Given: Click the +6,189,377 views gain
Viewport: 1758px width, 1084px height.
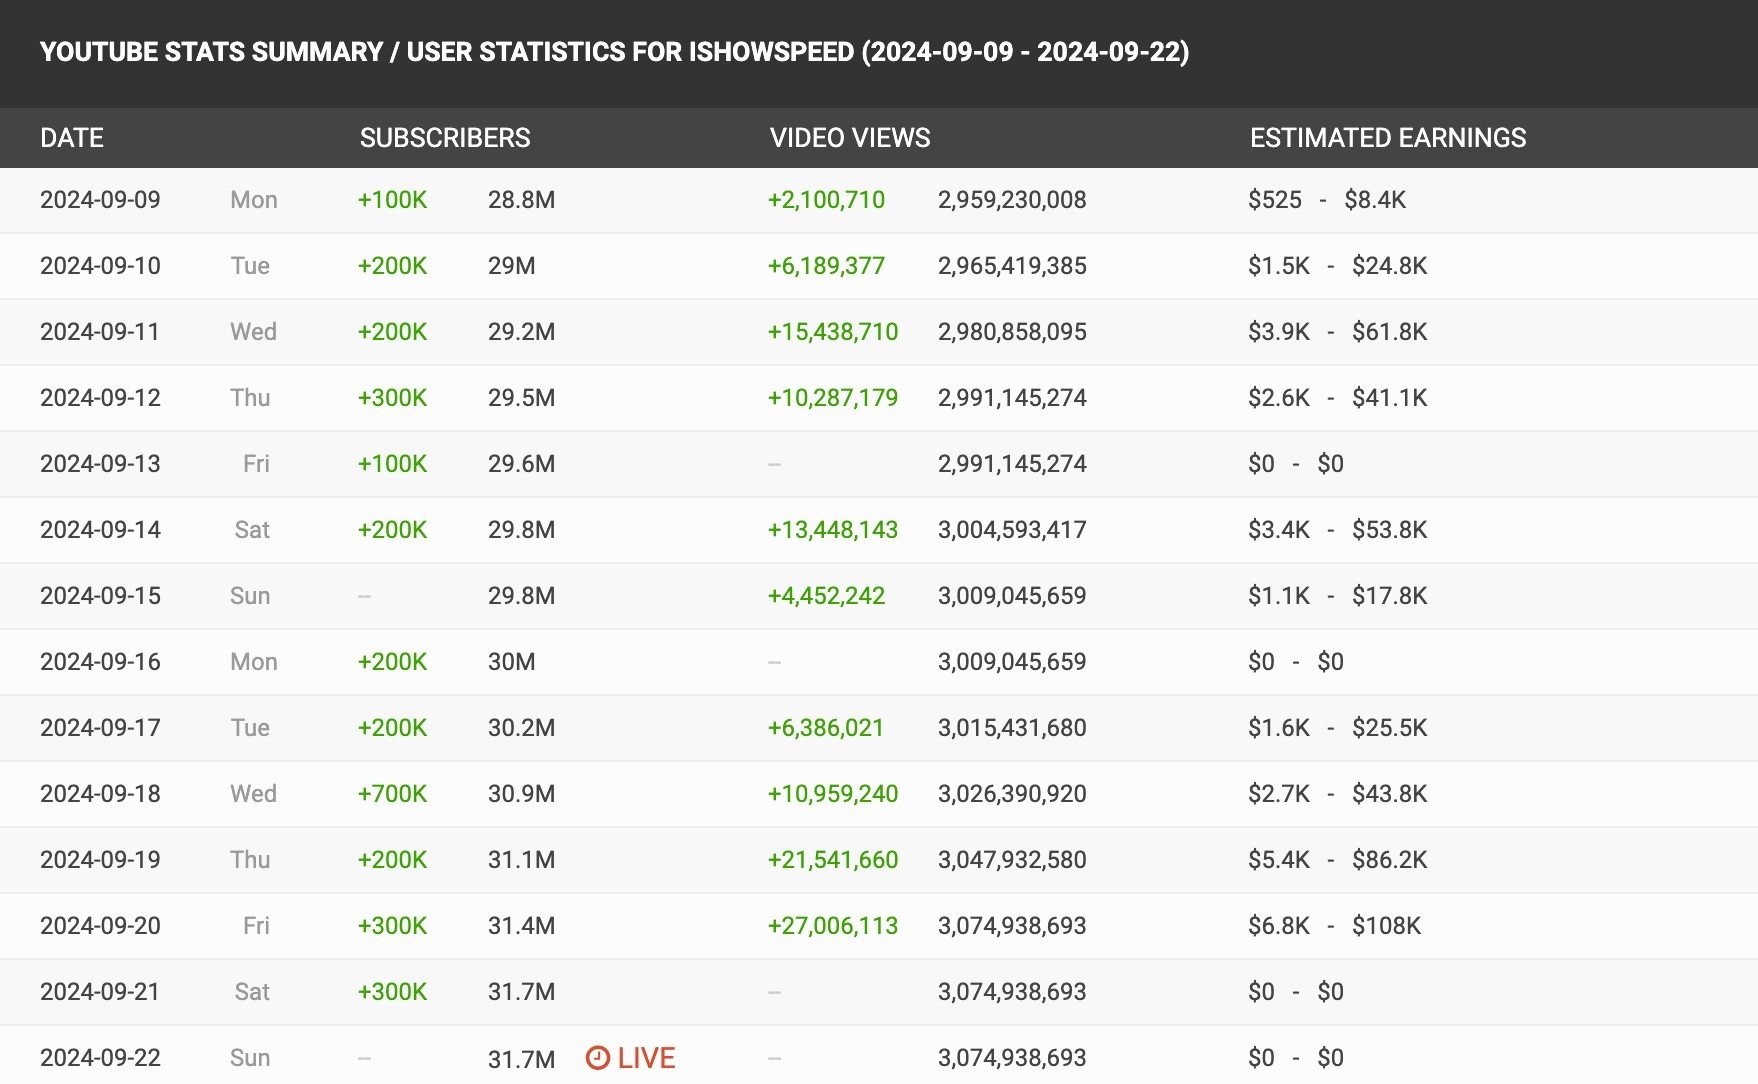Looking at the screenshot, I should tap(826, 266).
